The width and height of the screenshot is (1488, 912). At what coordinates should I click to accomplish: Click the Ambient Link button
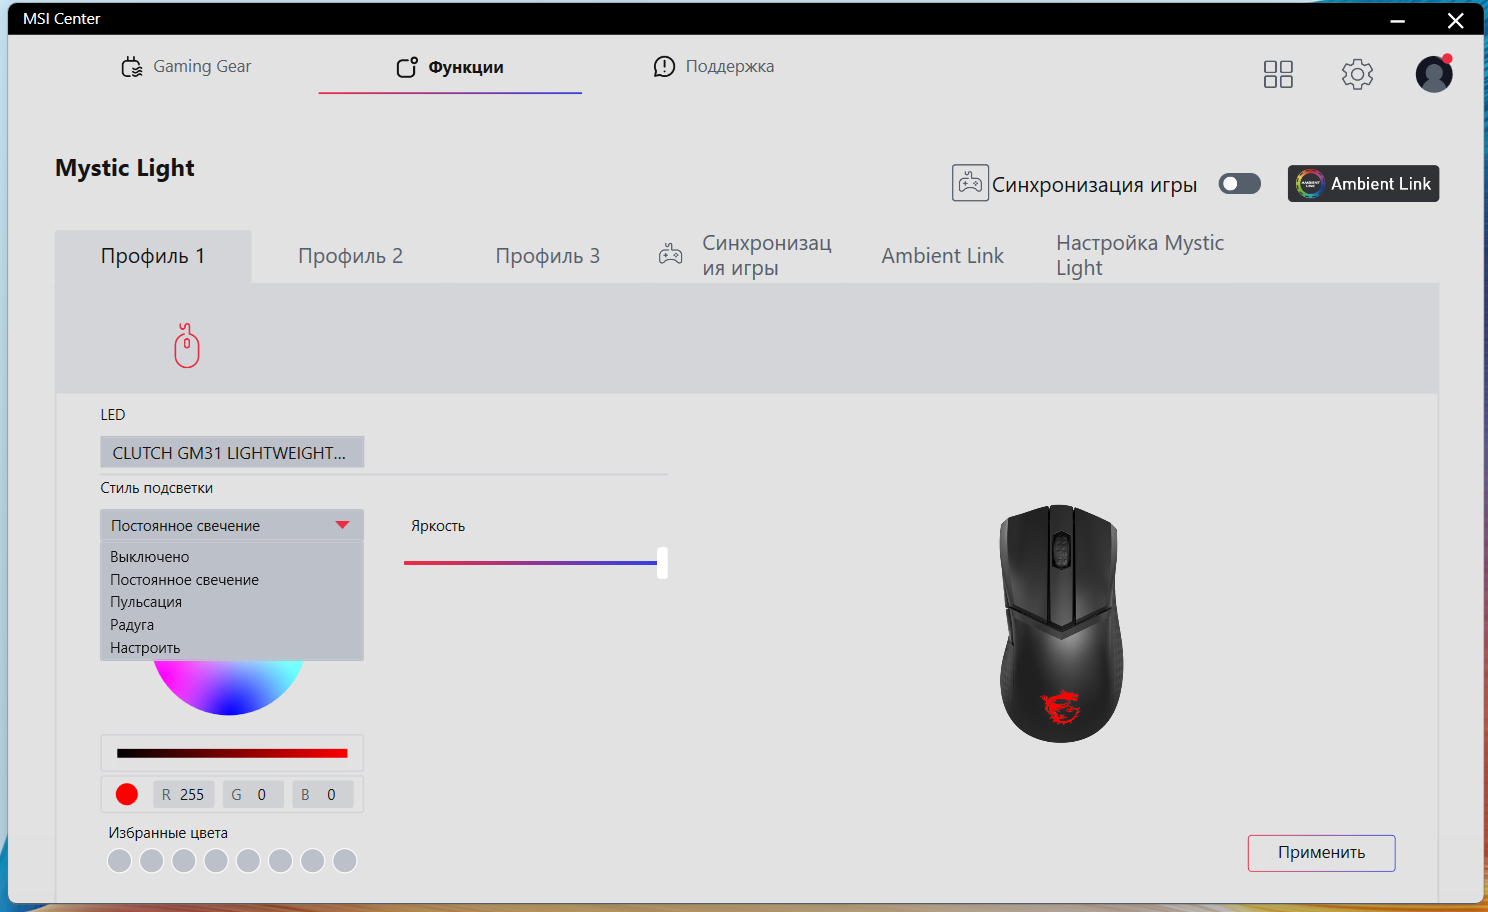pos(1363,183)
